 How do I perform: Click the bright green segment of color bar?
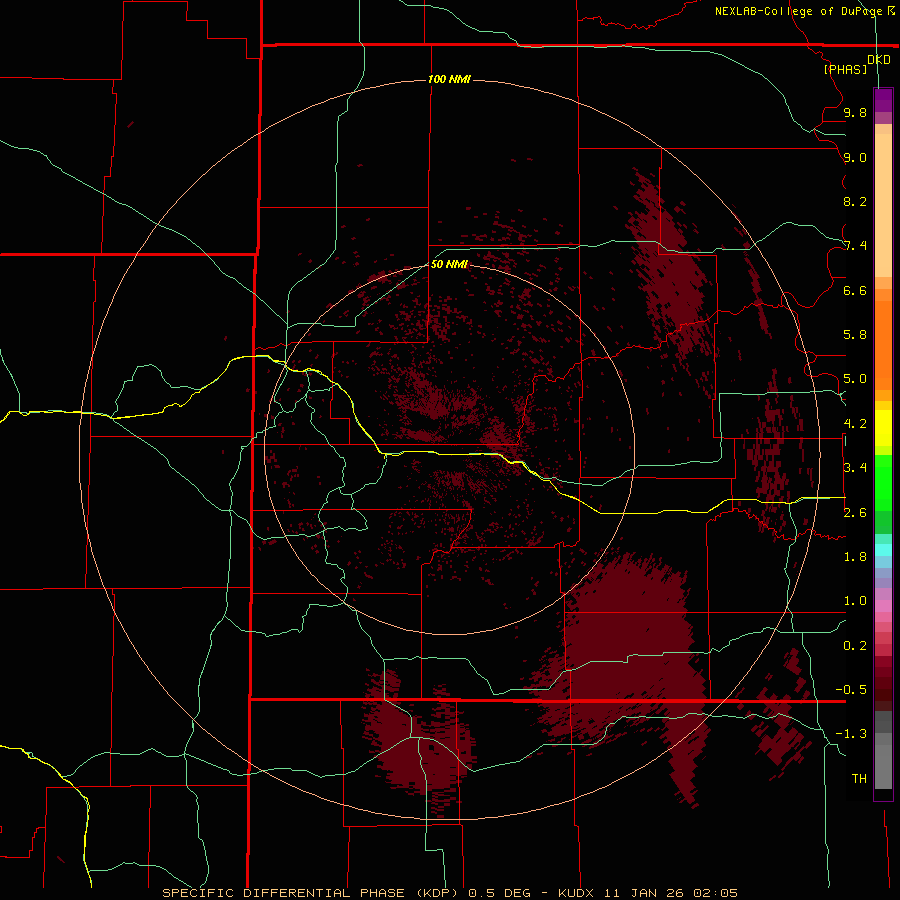[883, 482]
